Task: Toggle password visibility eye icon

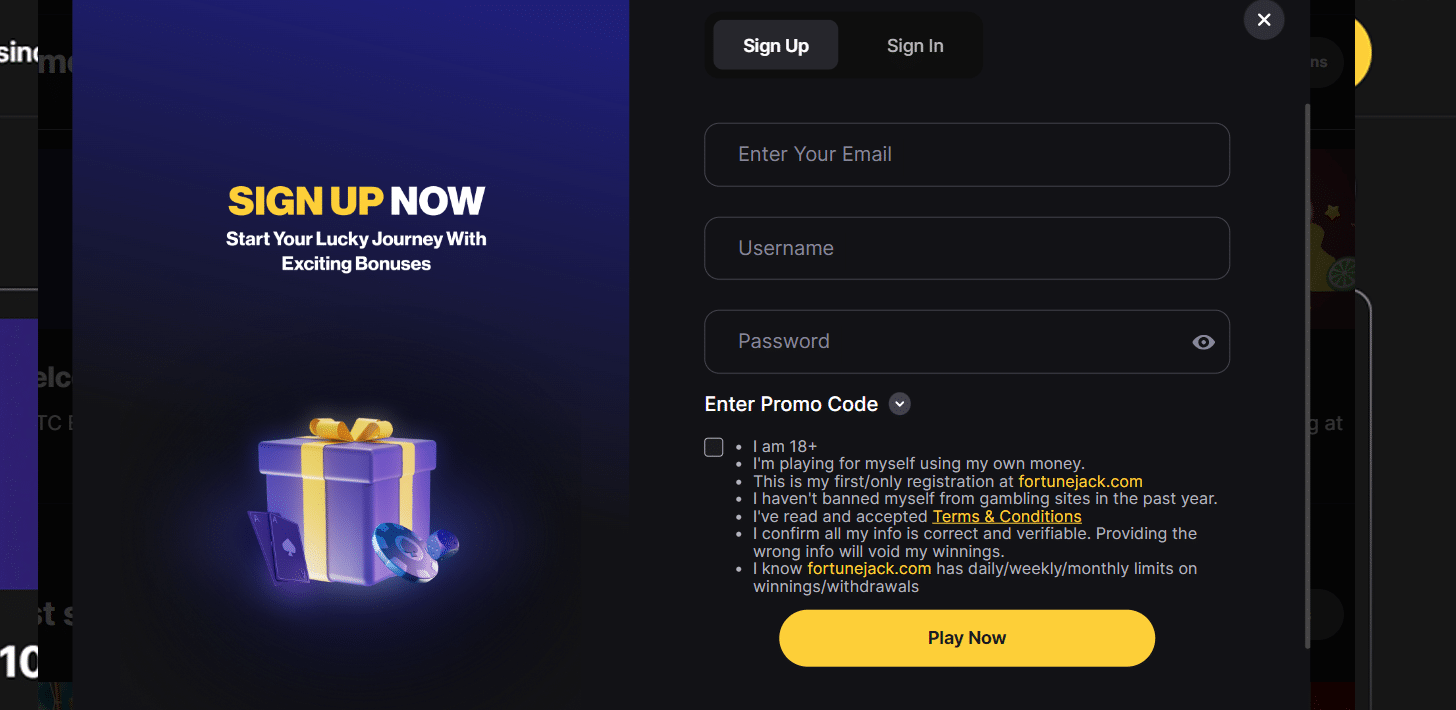Action: pos(1203,342)
